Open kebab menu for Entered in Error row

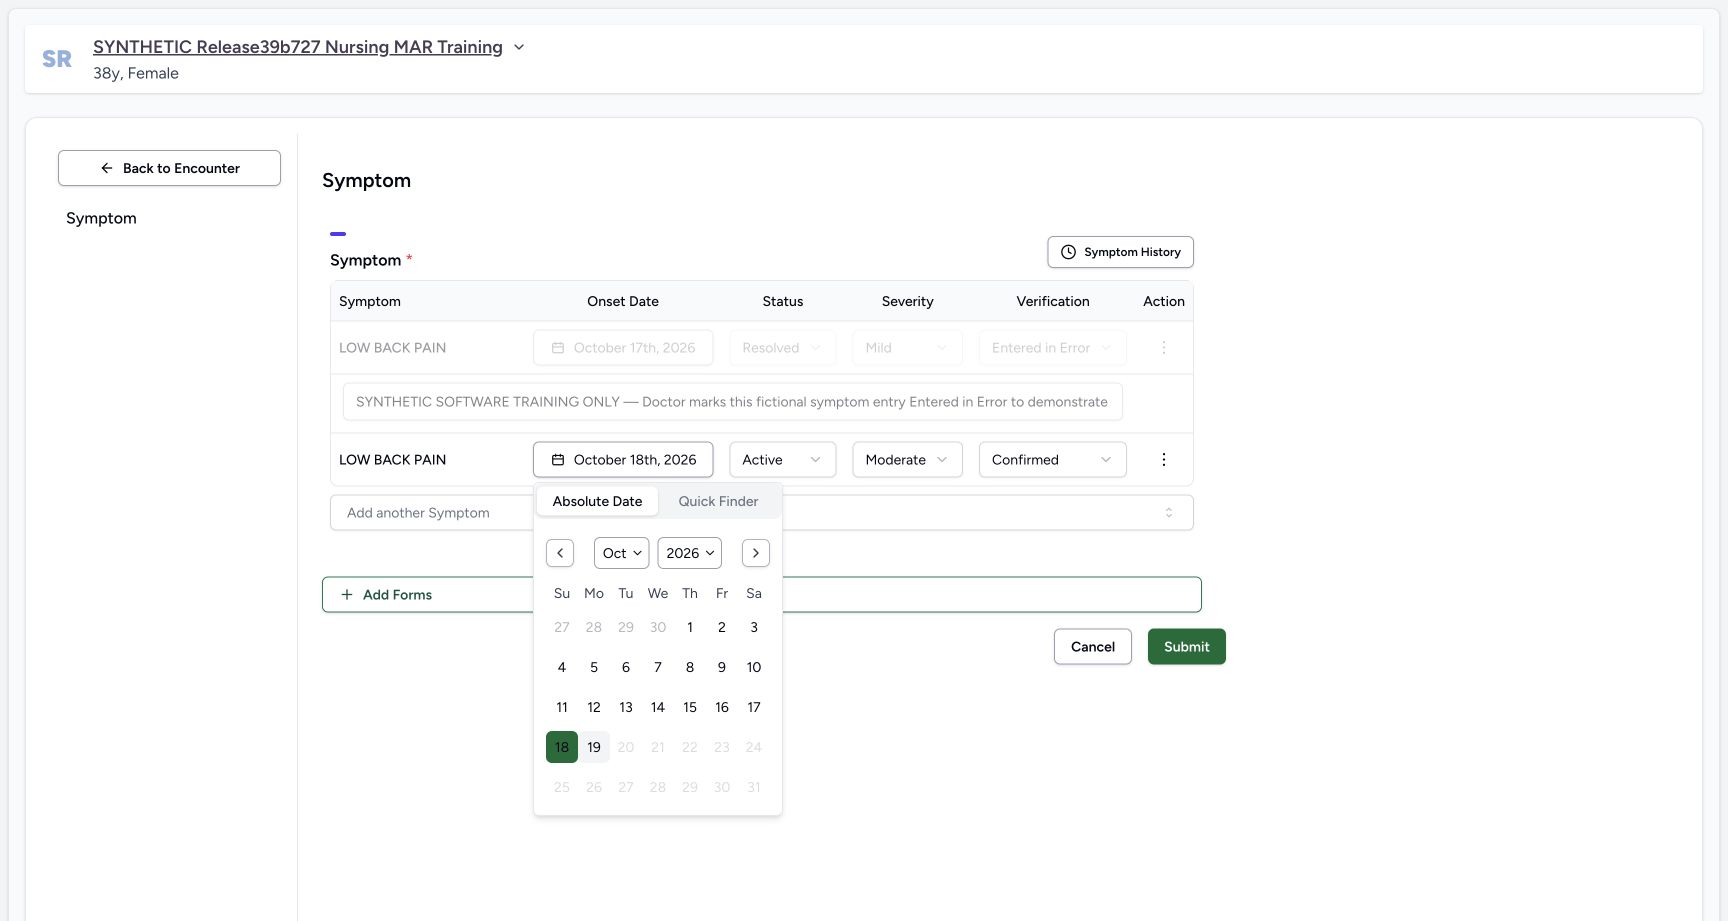click(1163, 348)
